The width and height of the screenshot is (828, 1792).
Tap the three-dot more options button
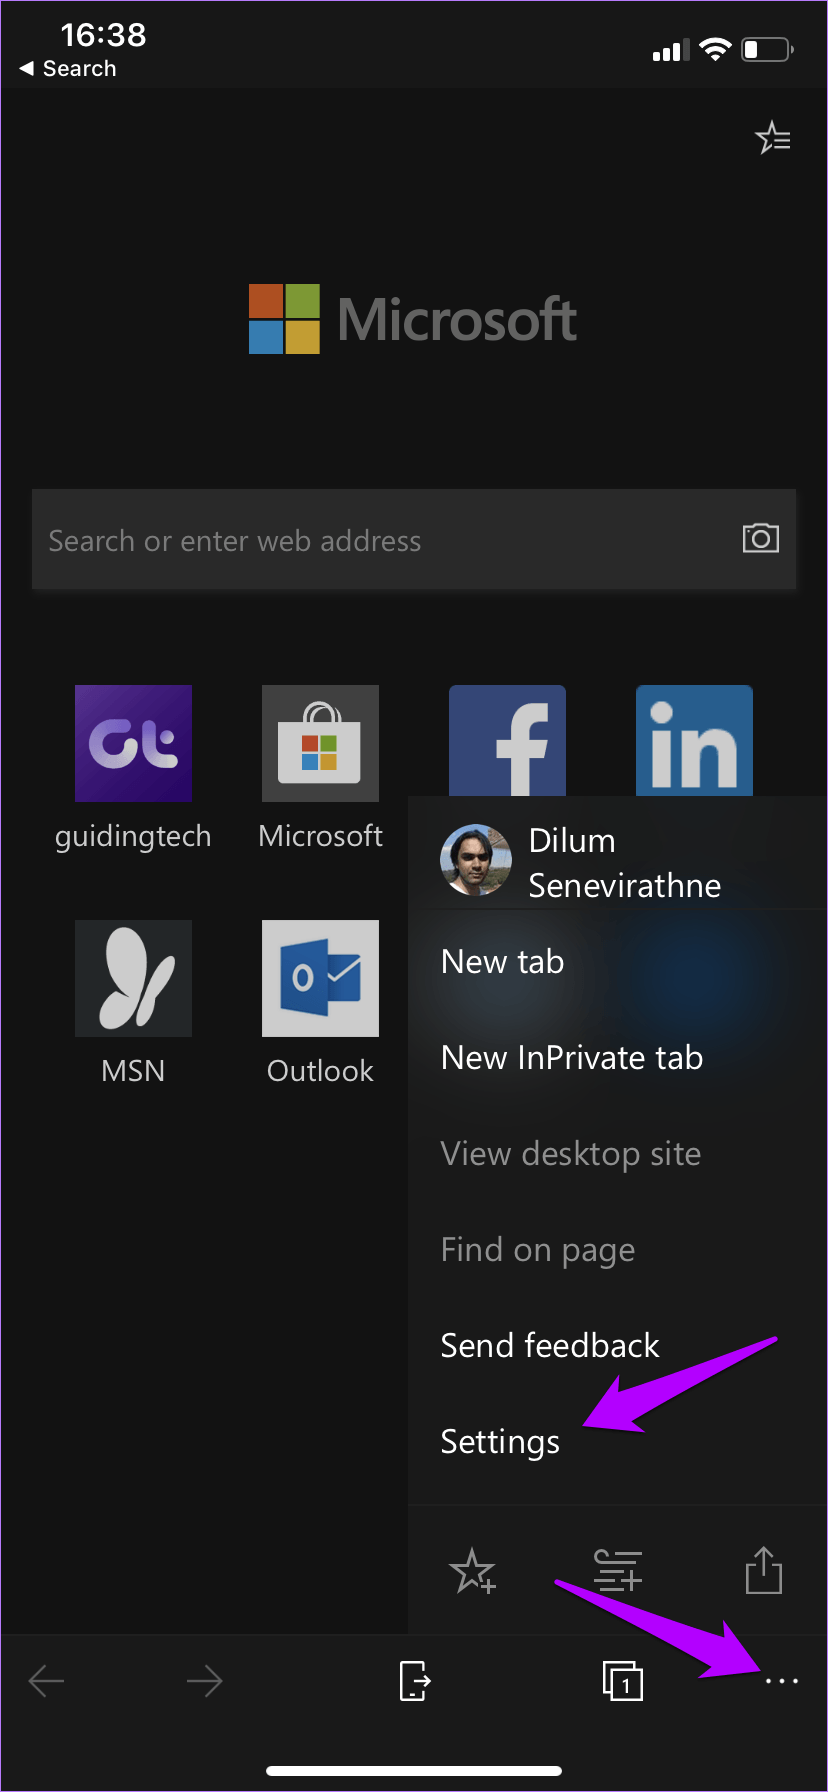[x=781, y=1681]
